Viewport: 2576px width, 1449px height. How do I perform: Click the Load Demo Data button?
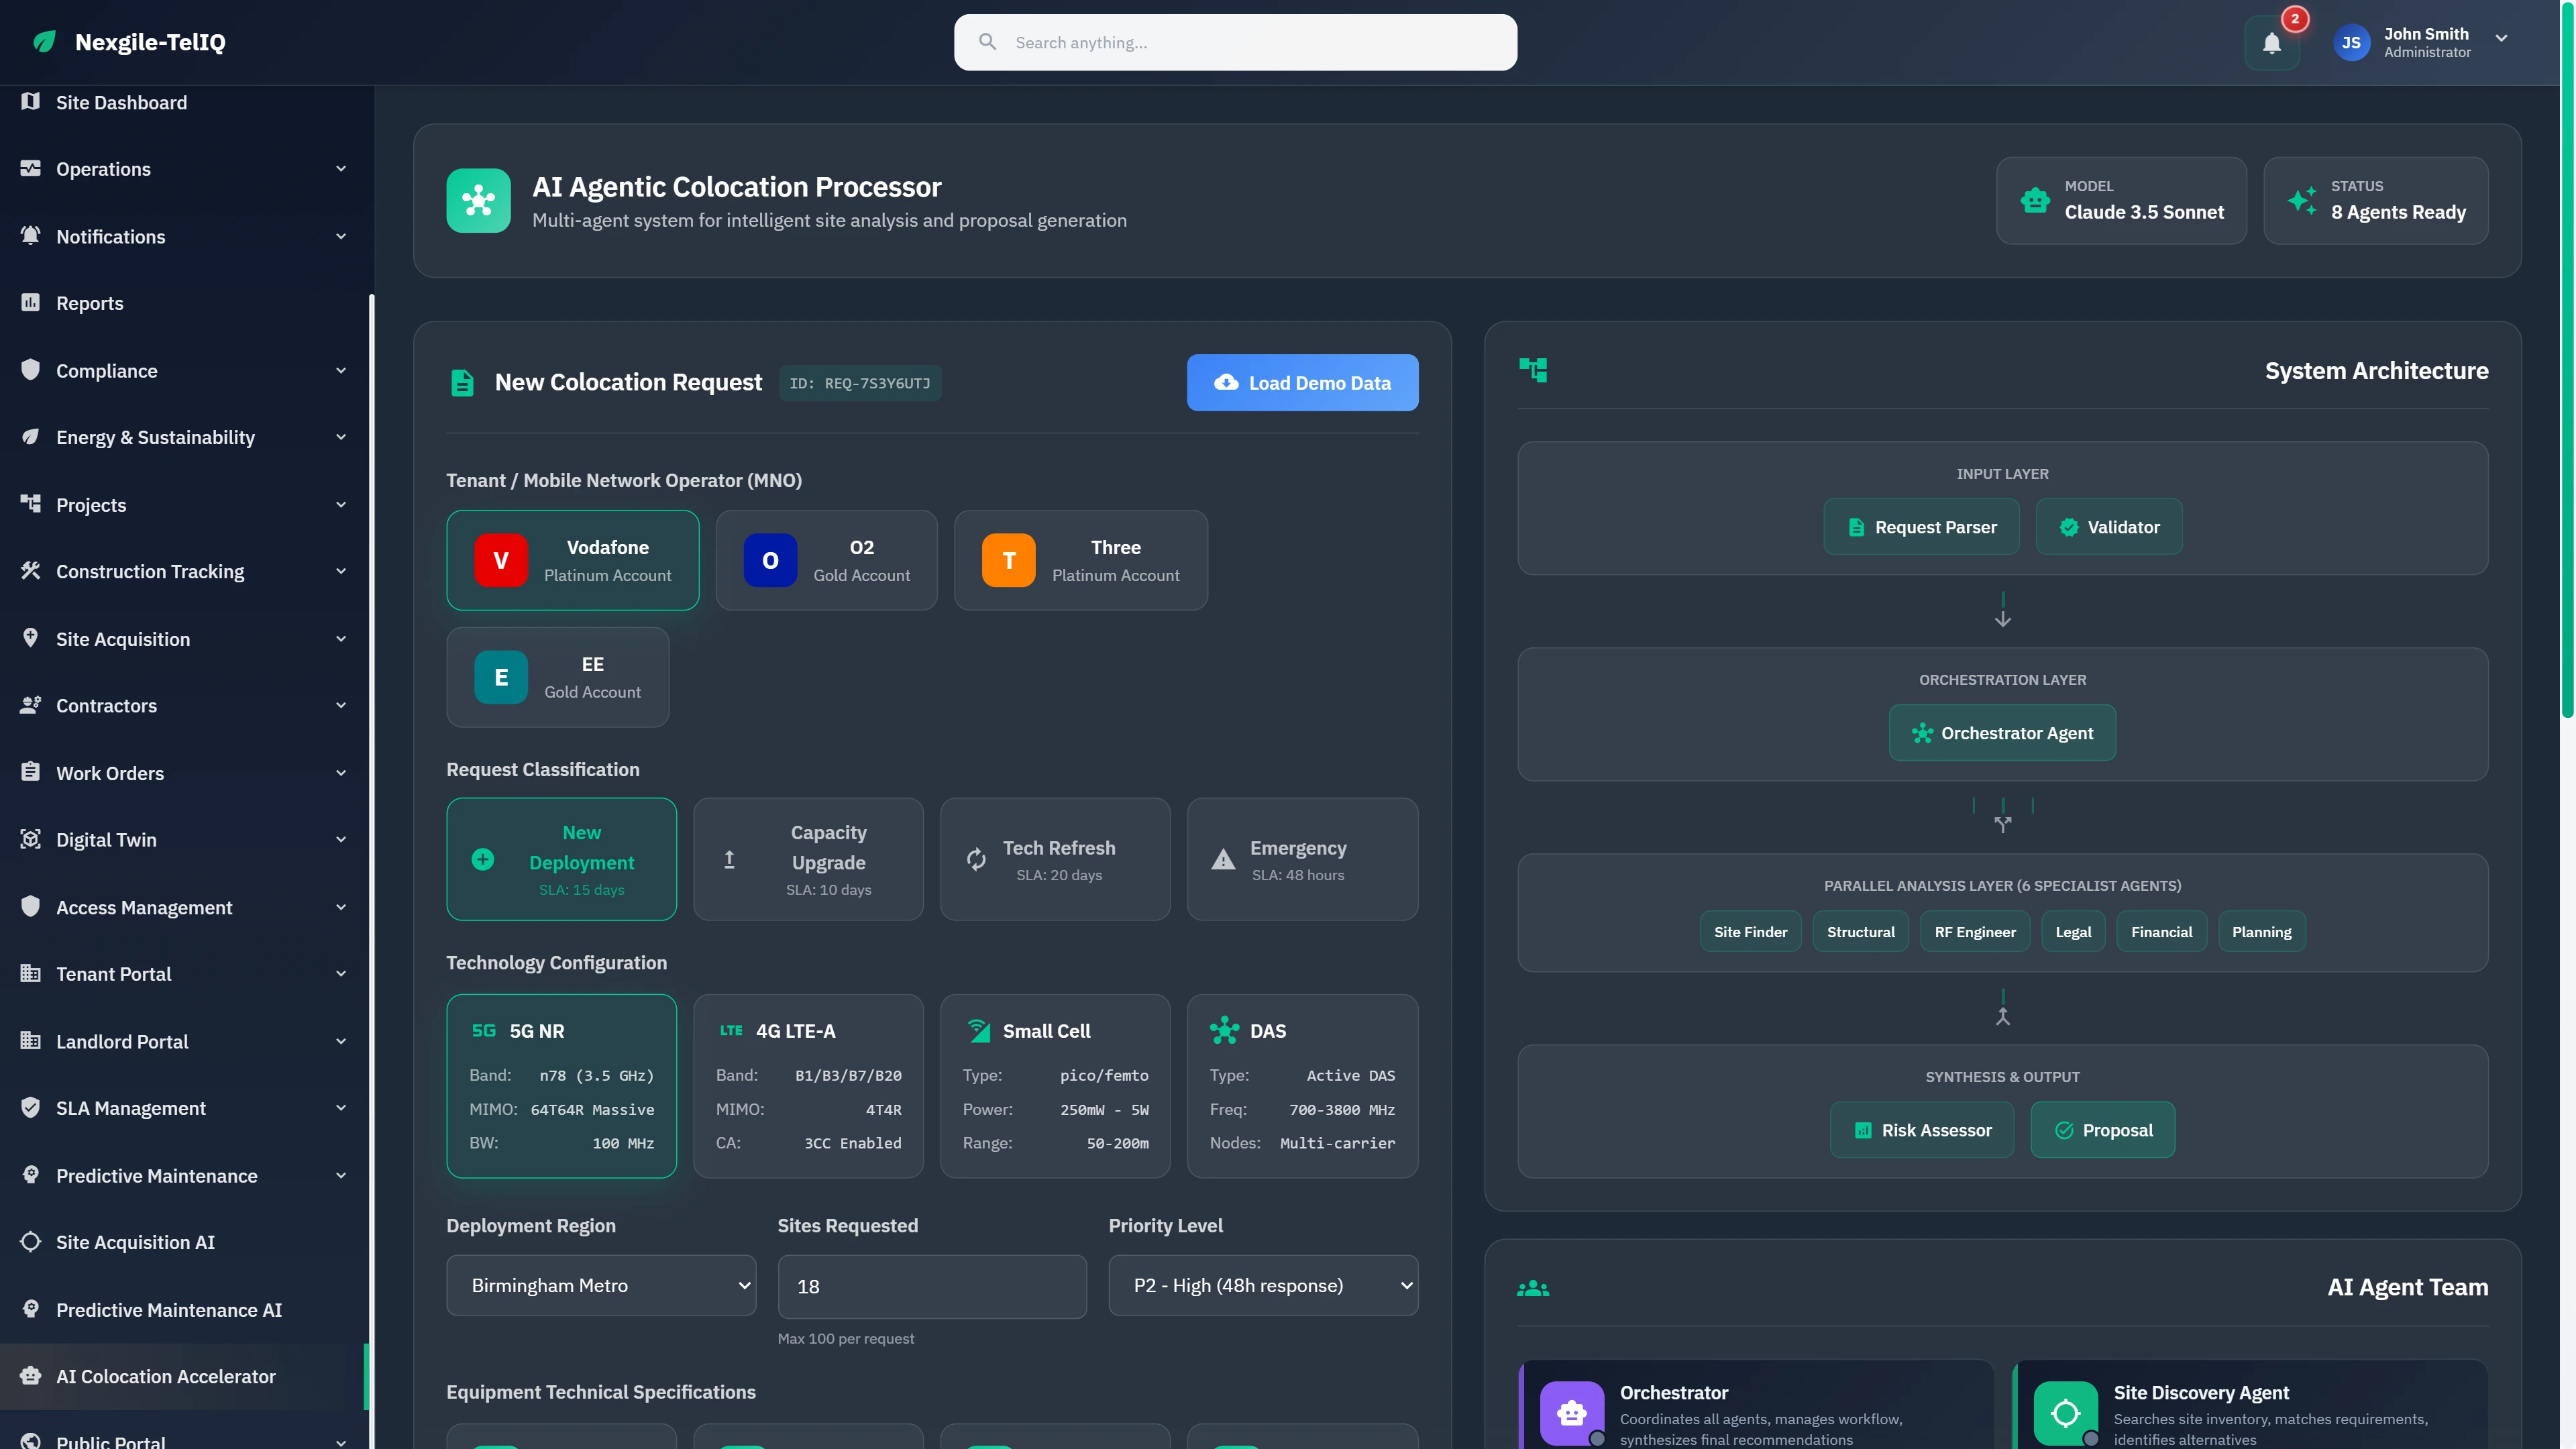tap(1302, 382)
